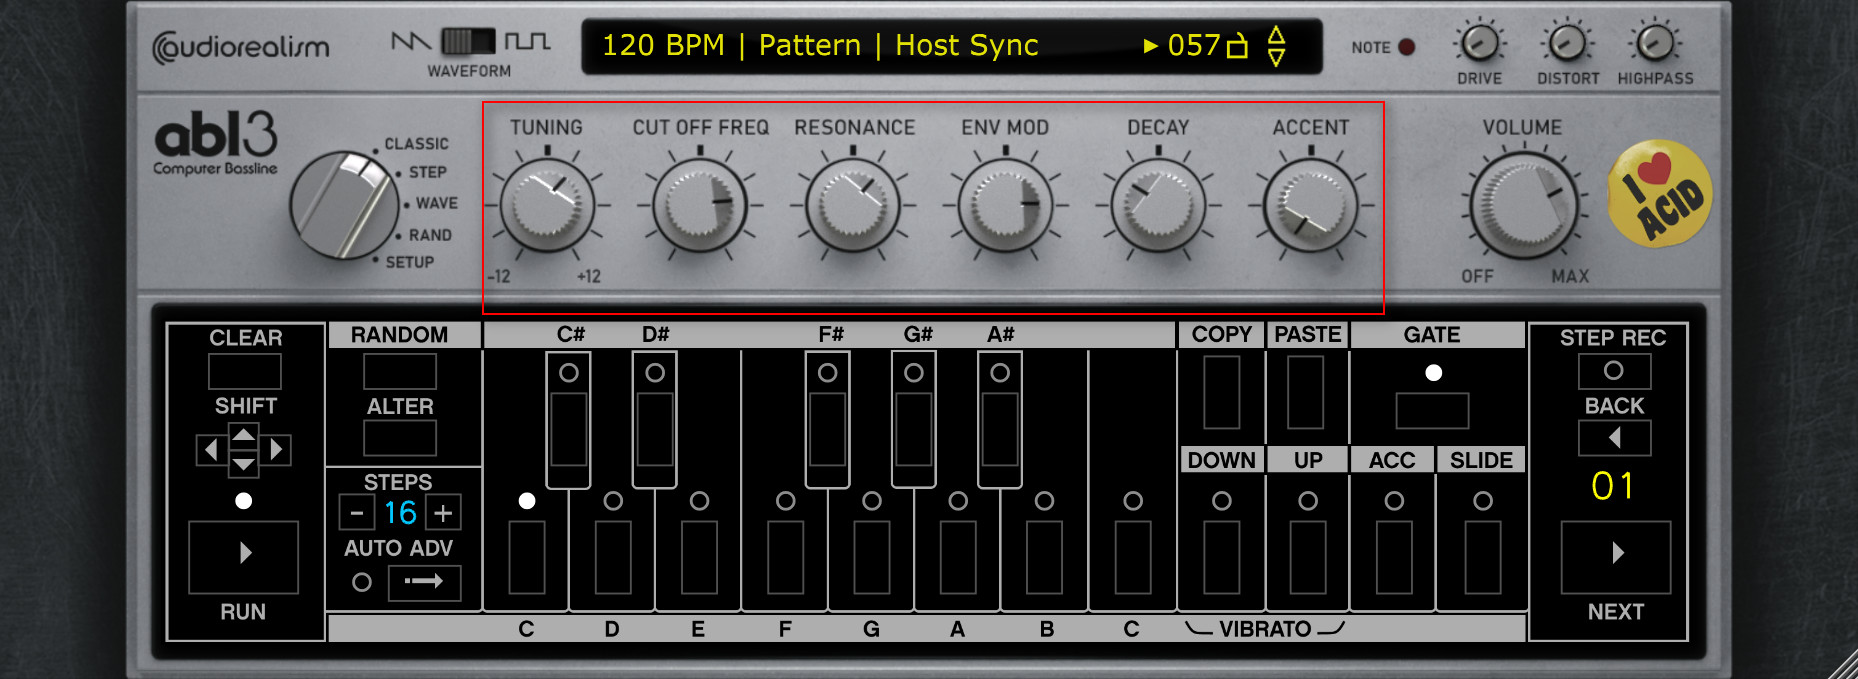The width and height of the screenshot is (1858, 679).
Task: Decrease steps with minus button
Action: click(x=357, y=513)
